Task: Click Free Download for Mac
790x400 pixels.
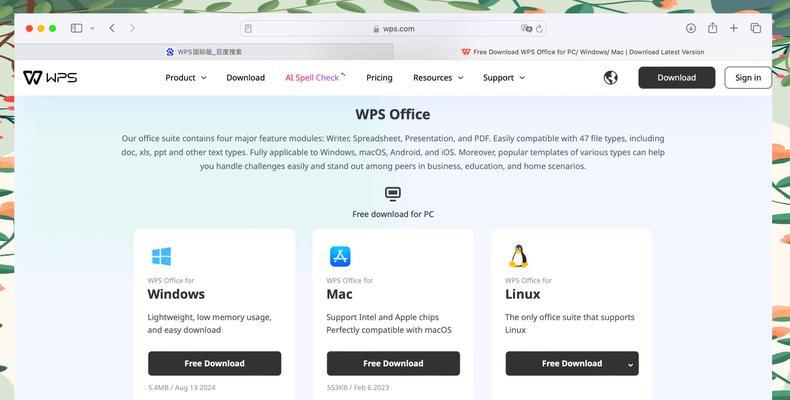Action: 393,363
